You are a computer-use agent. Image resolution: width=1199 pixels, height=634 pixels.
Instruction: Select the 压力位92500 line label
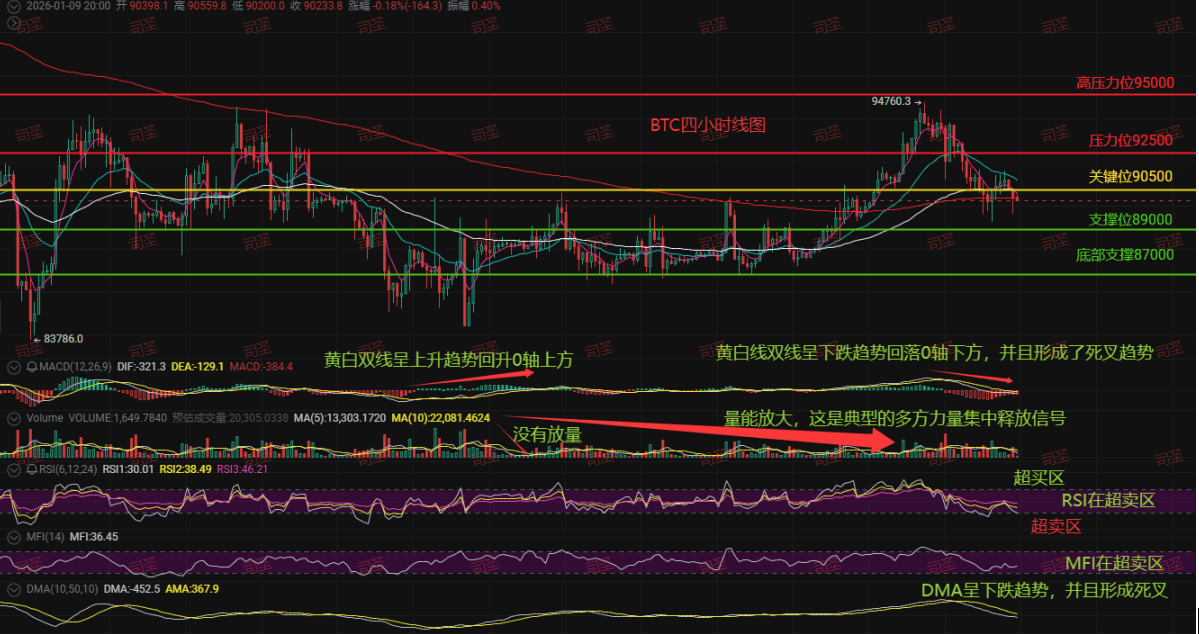click(1131, 141)
